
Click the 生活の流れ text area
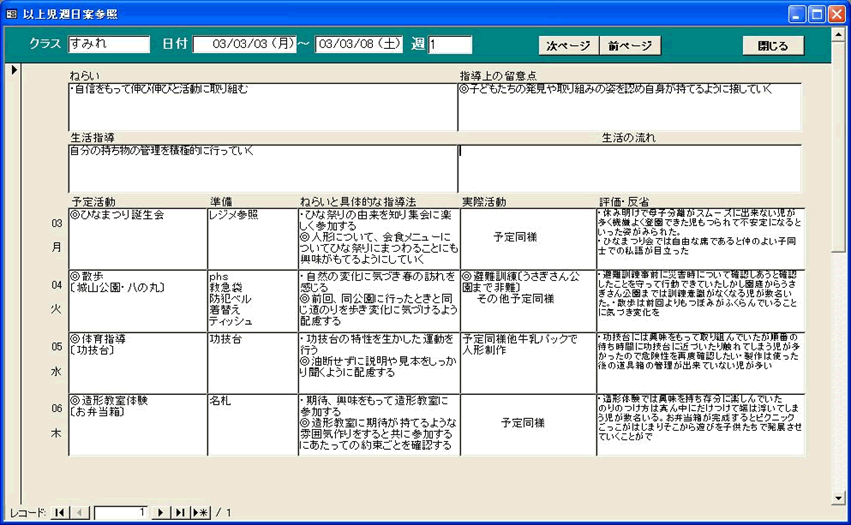tap(630, 167)
